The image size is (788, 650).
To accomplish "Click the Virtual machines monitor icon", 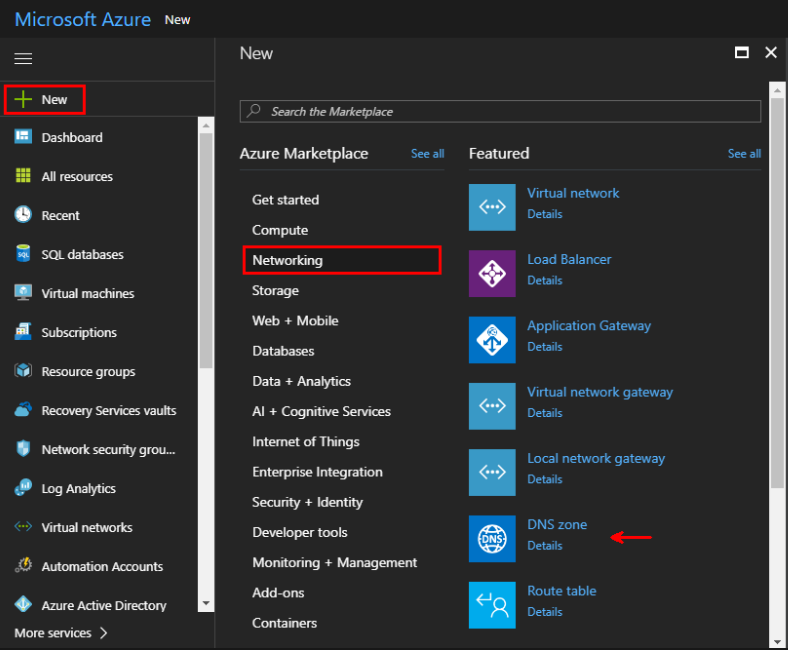I will [23, 293].
